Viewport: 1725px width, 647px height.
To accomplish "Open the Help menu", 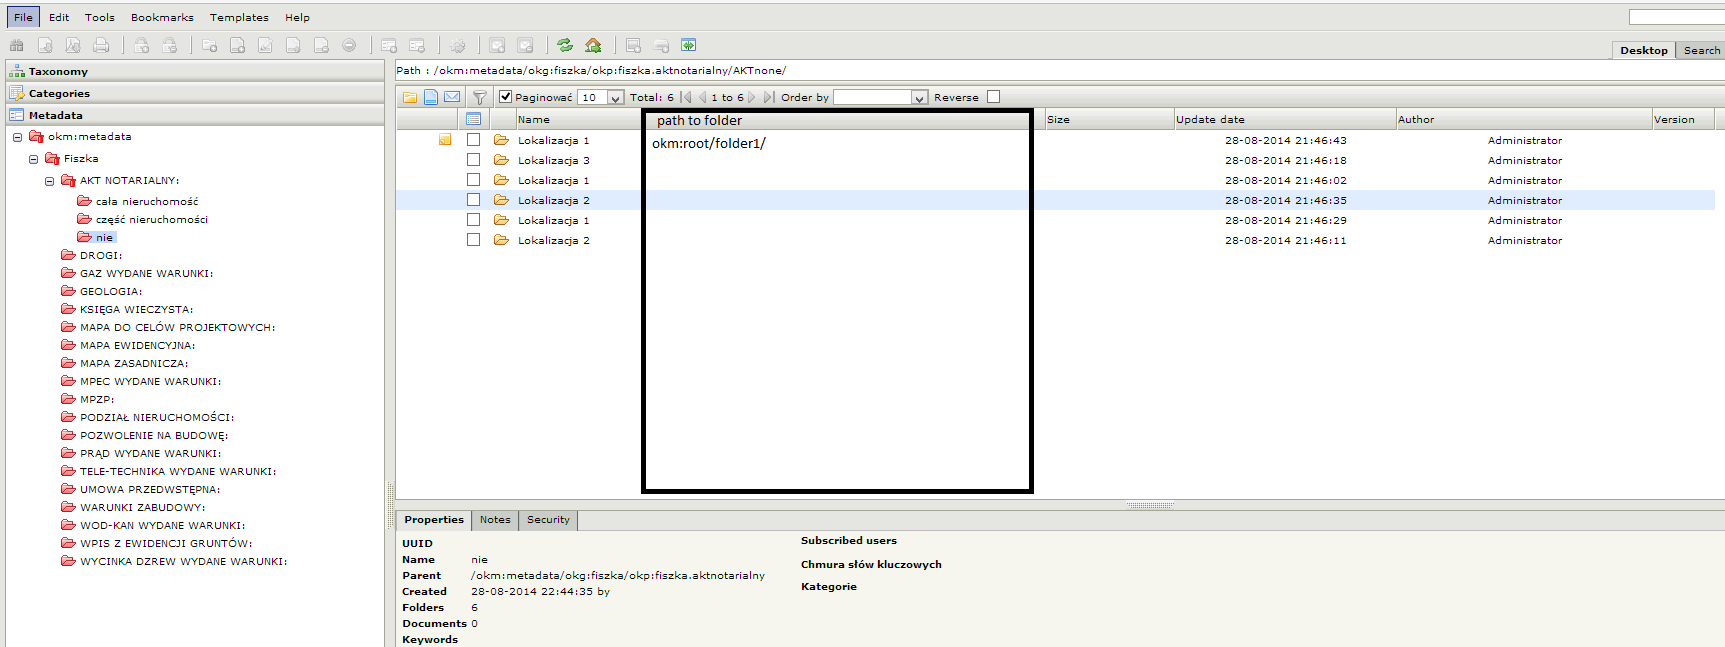I will (x=297, y=17).
